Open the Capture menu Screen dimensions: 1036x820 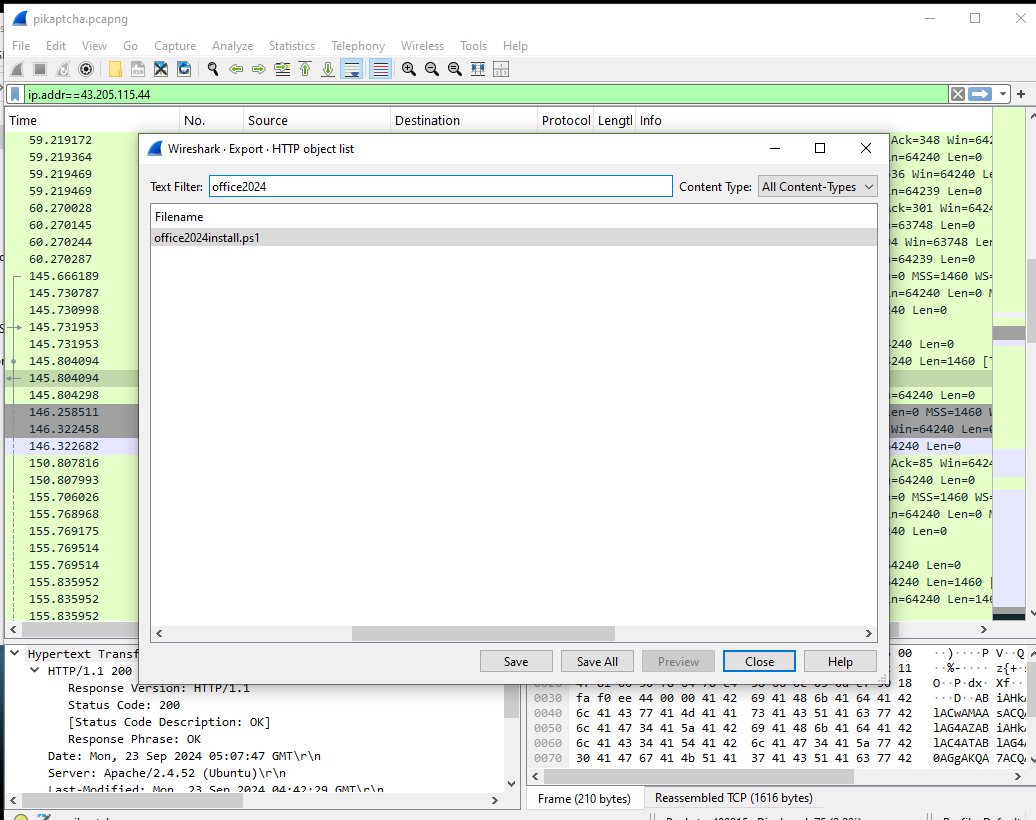tap(175, 46)
